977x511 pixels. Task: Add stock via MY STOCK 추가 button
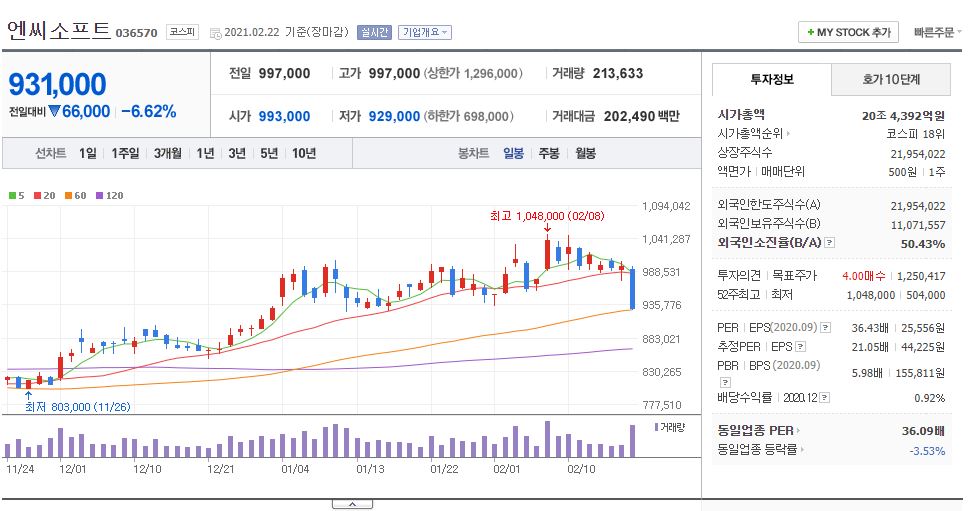pyautogui.click(x=848, y=32)
